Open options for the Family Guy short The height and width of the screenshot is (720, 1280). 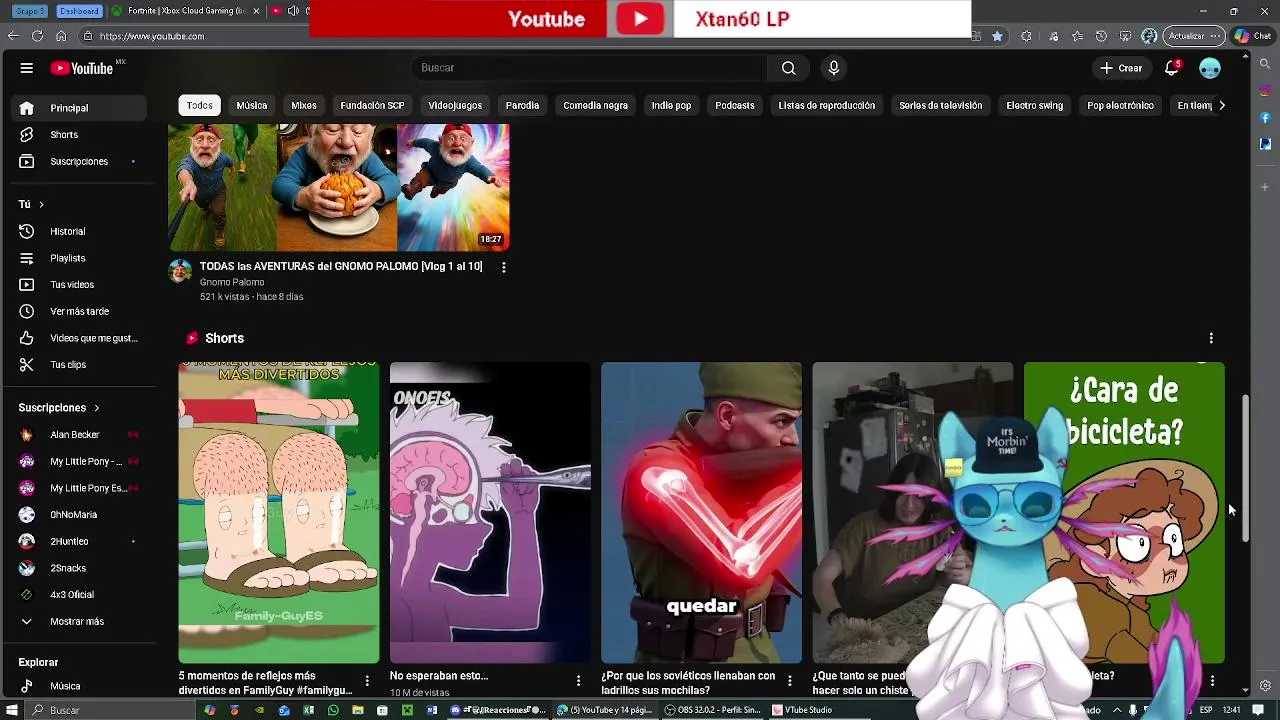(367, 681)
